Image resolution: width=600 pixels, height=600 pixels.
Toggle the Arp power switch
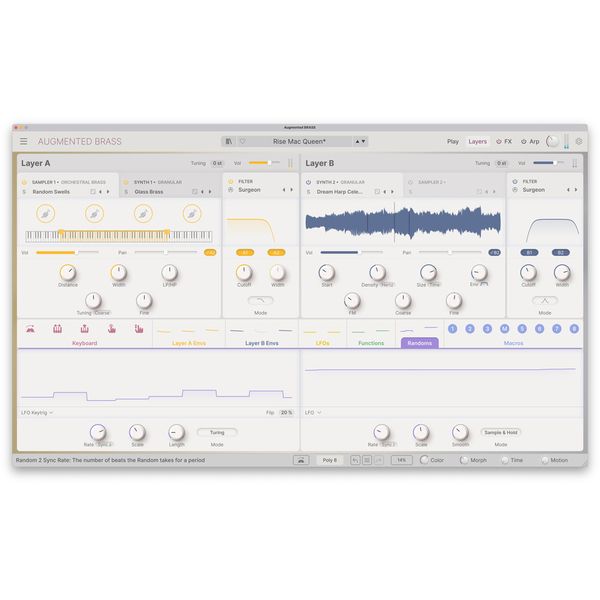[523, 142]
